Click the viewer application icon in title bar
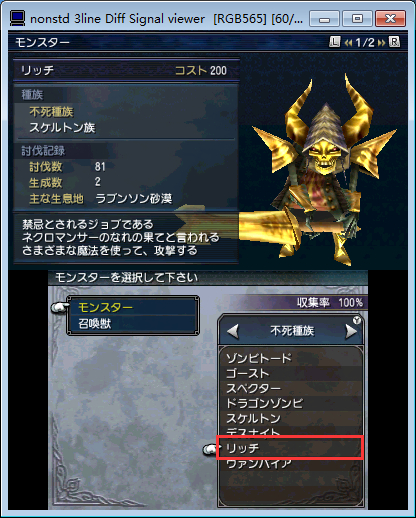Image resolution: width=416 pixels, height=518 pixels. [17, 18]
